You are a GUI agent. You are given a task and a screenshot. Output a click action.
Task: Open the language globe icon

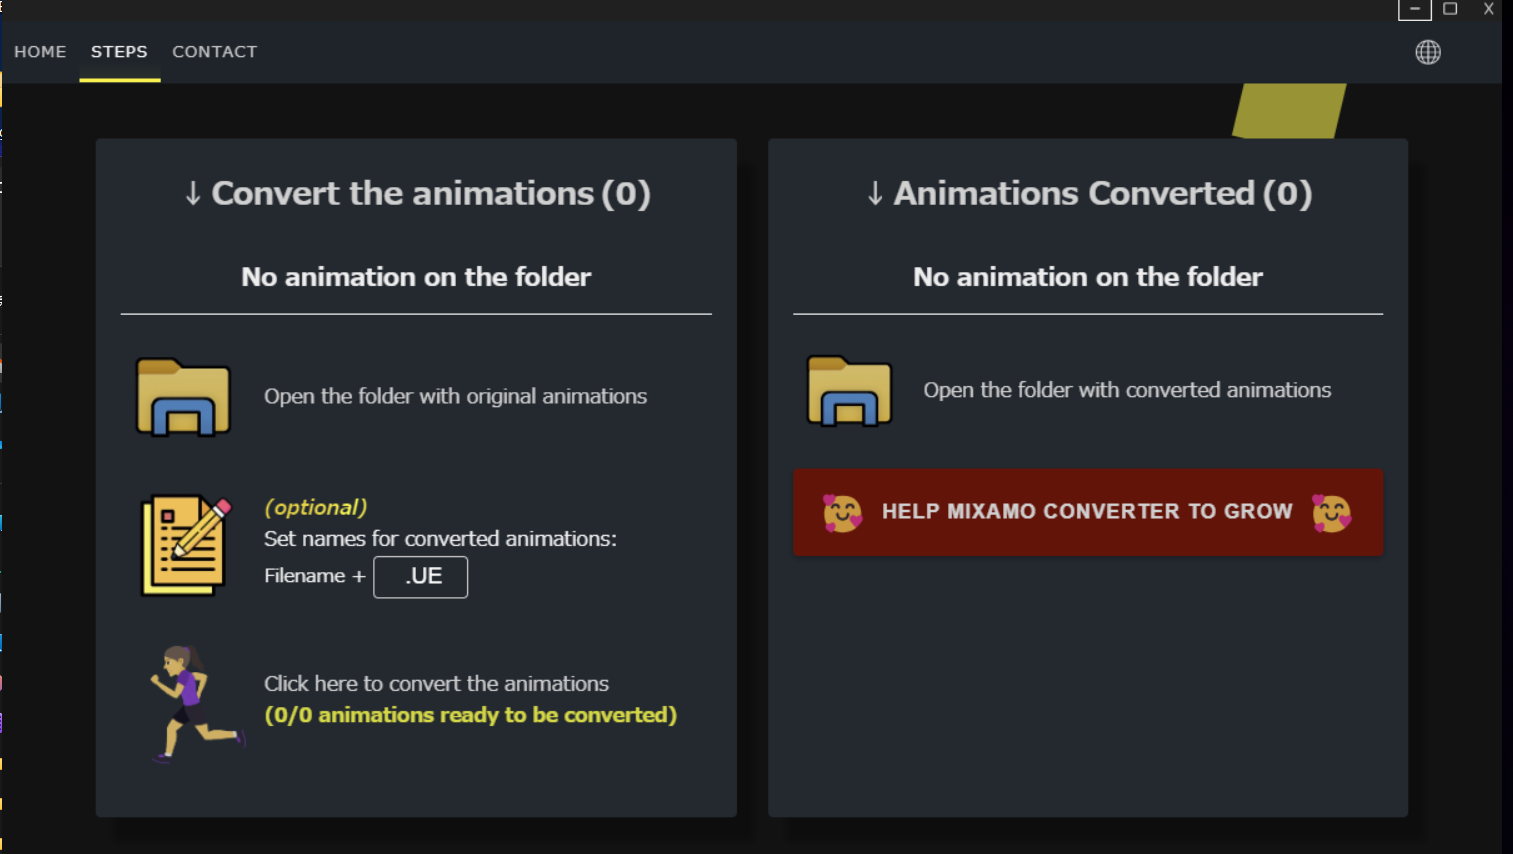pos(1427,52)
